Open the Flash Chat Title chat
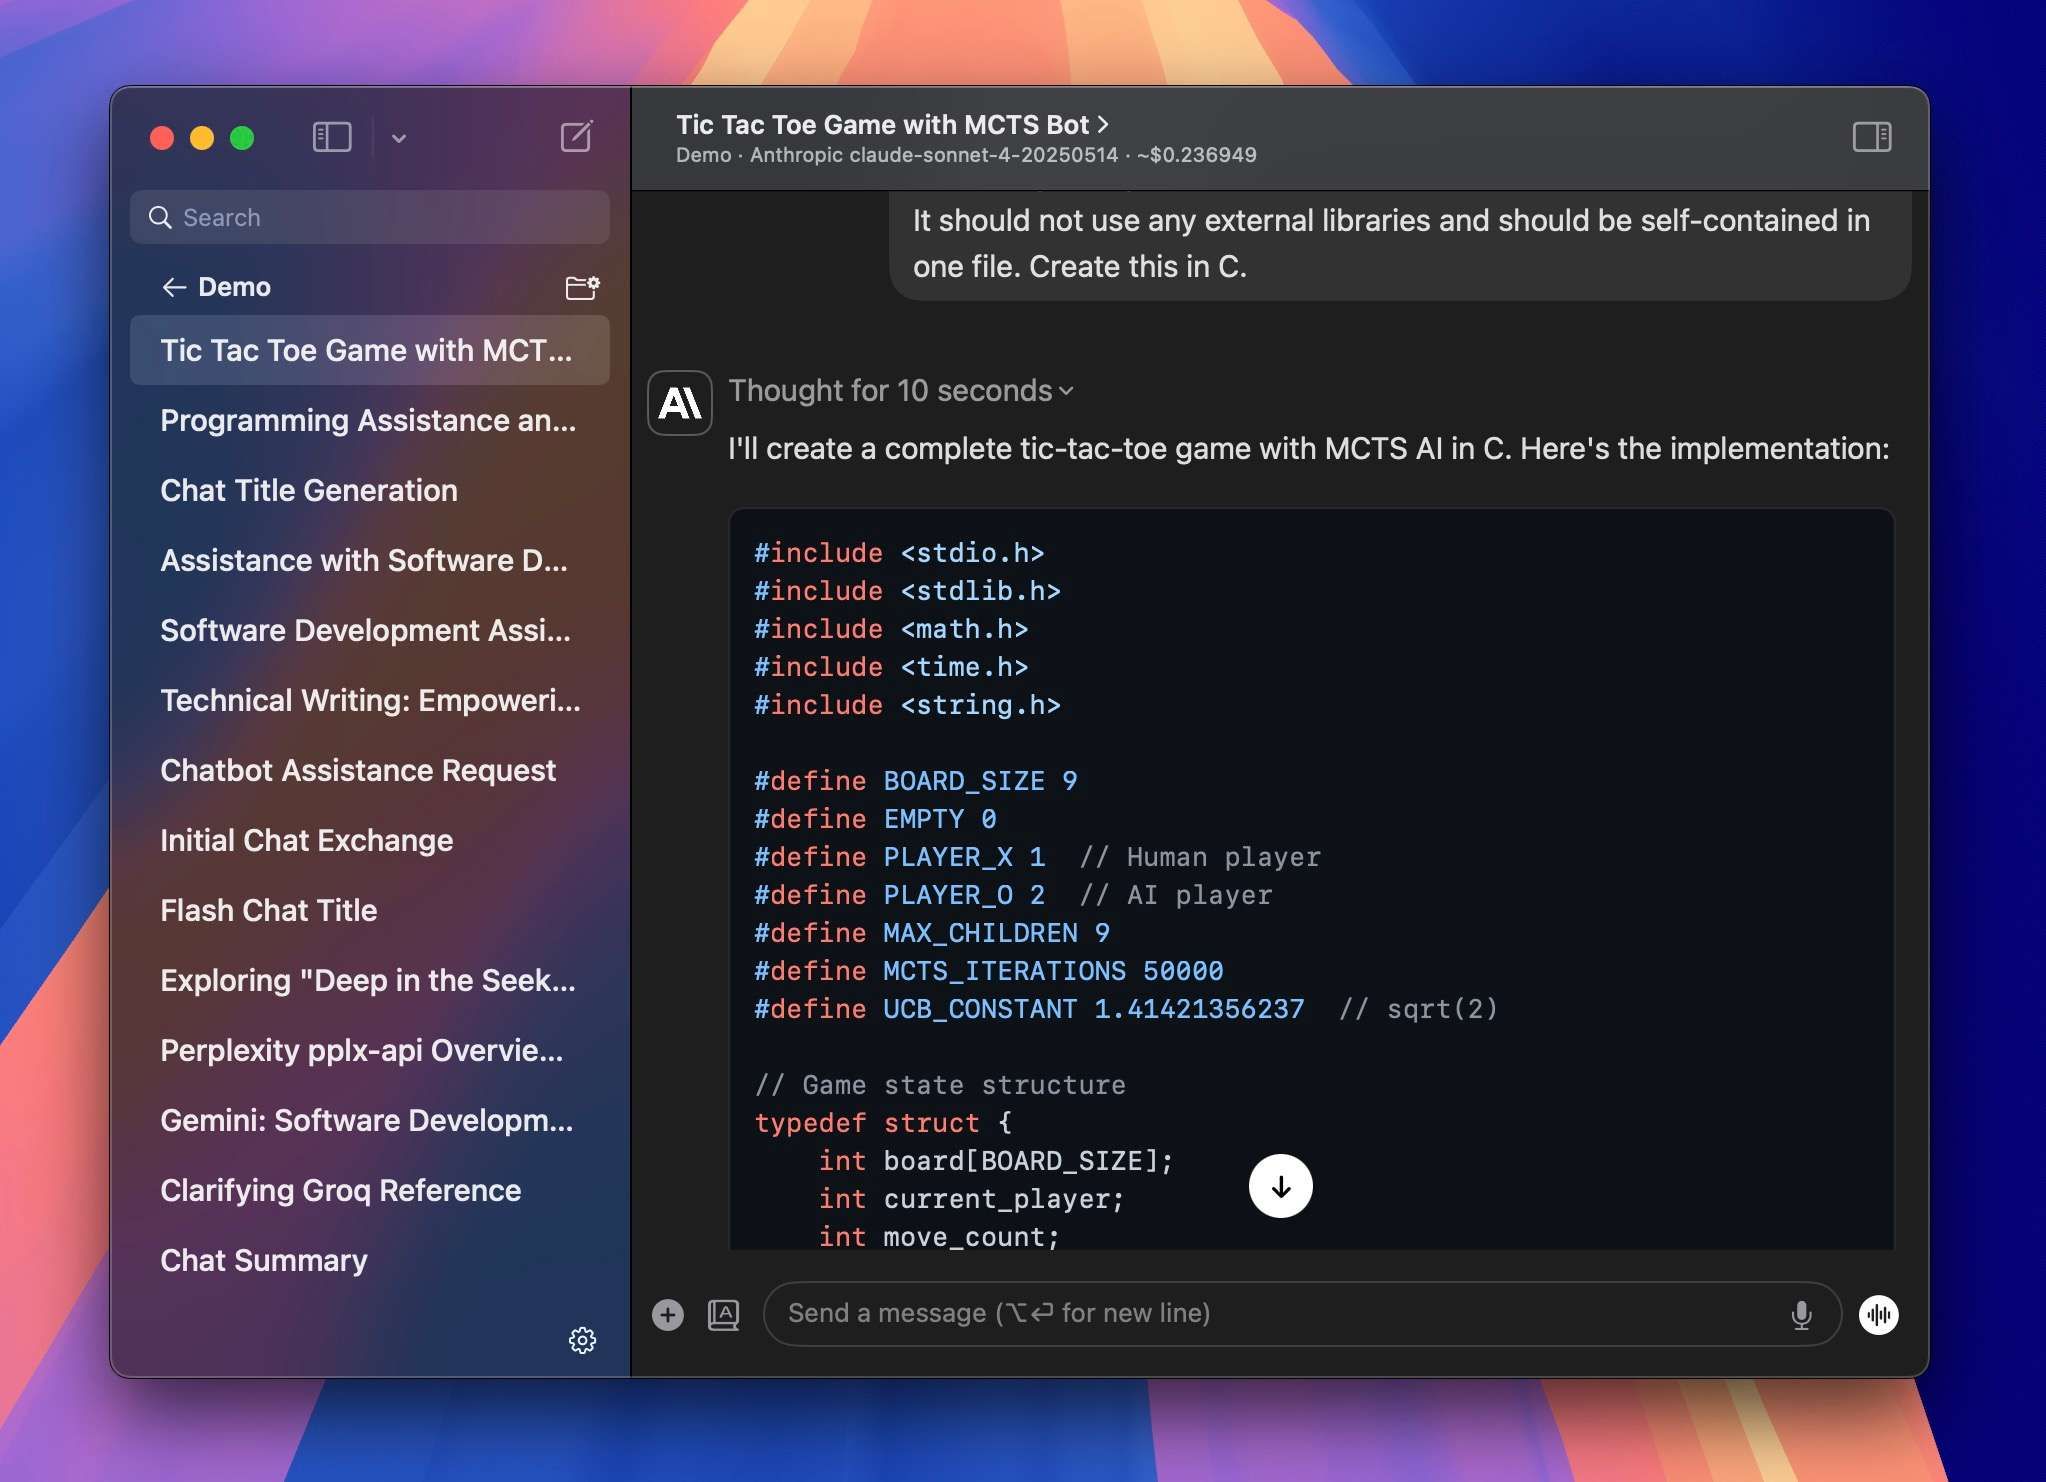This screenshot has width=2046, height=1482. (269, 910)
